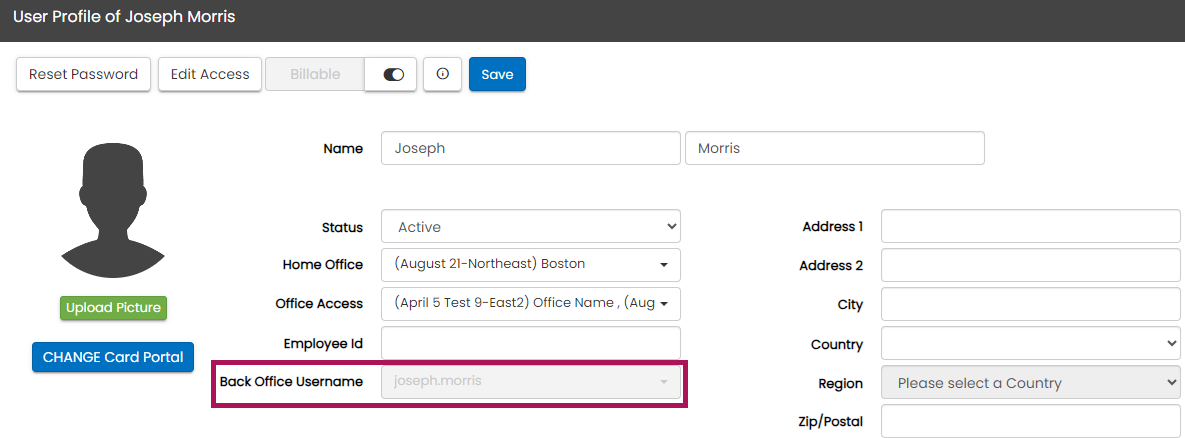
Task: Open the Status dropdown
Action: coord(530,227)
